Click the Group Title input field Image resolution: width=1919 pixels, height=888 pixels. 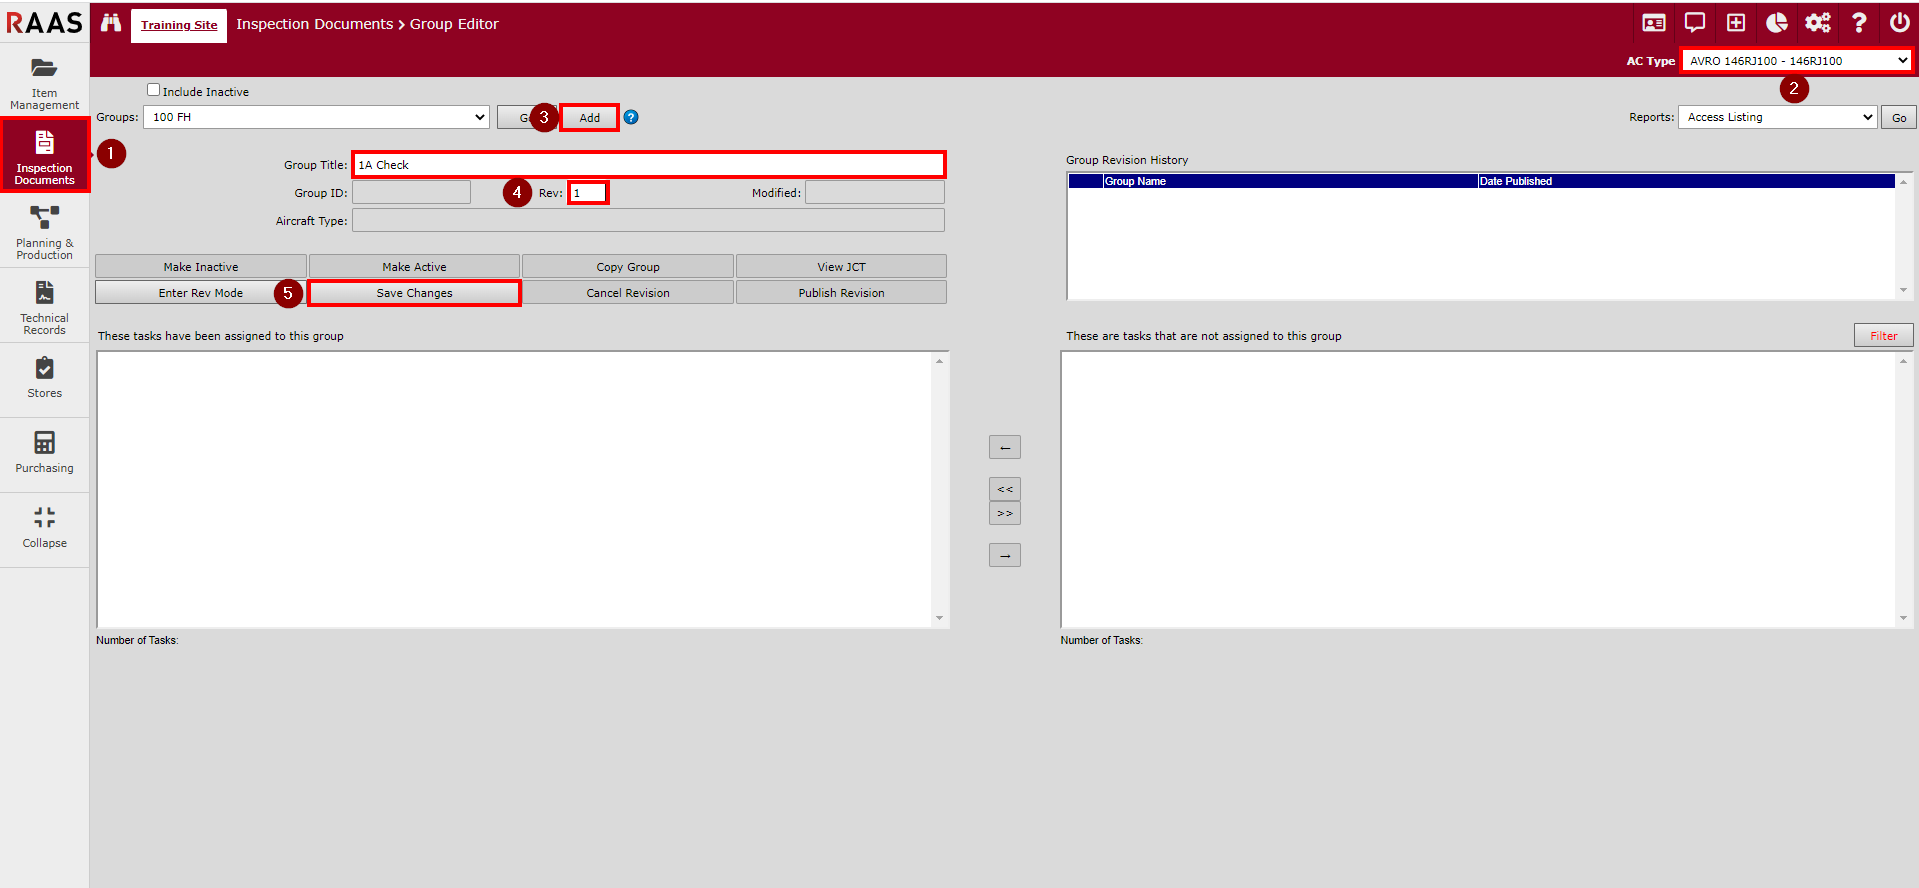(648, 165)
